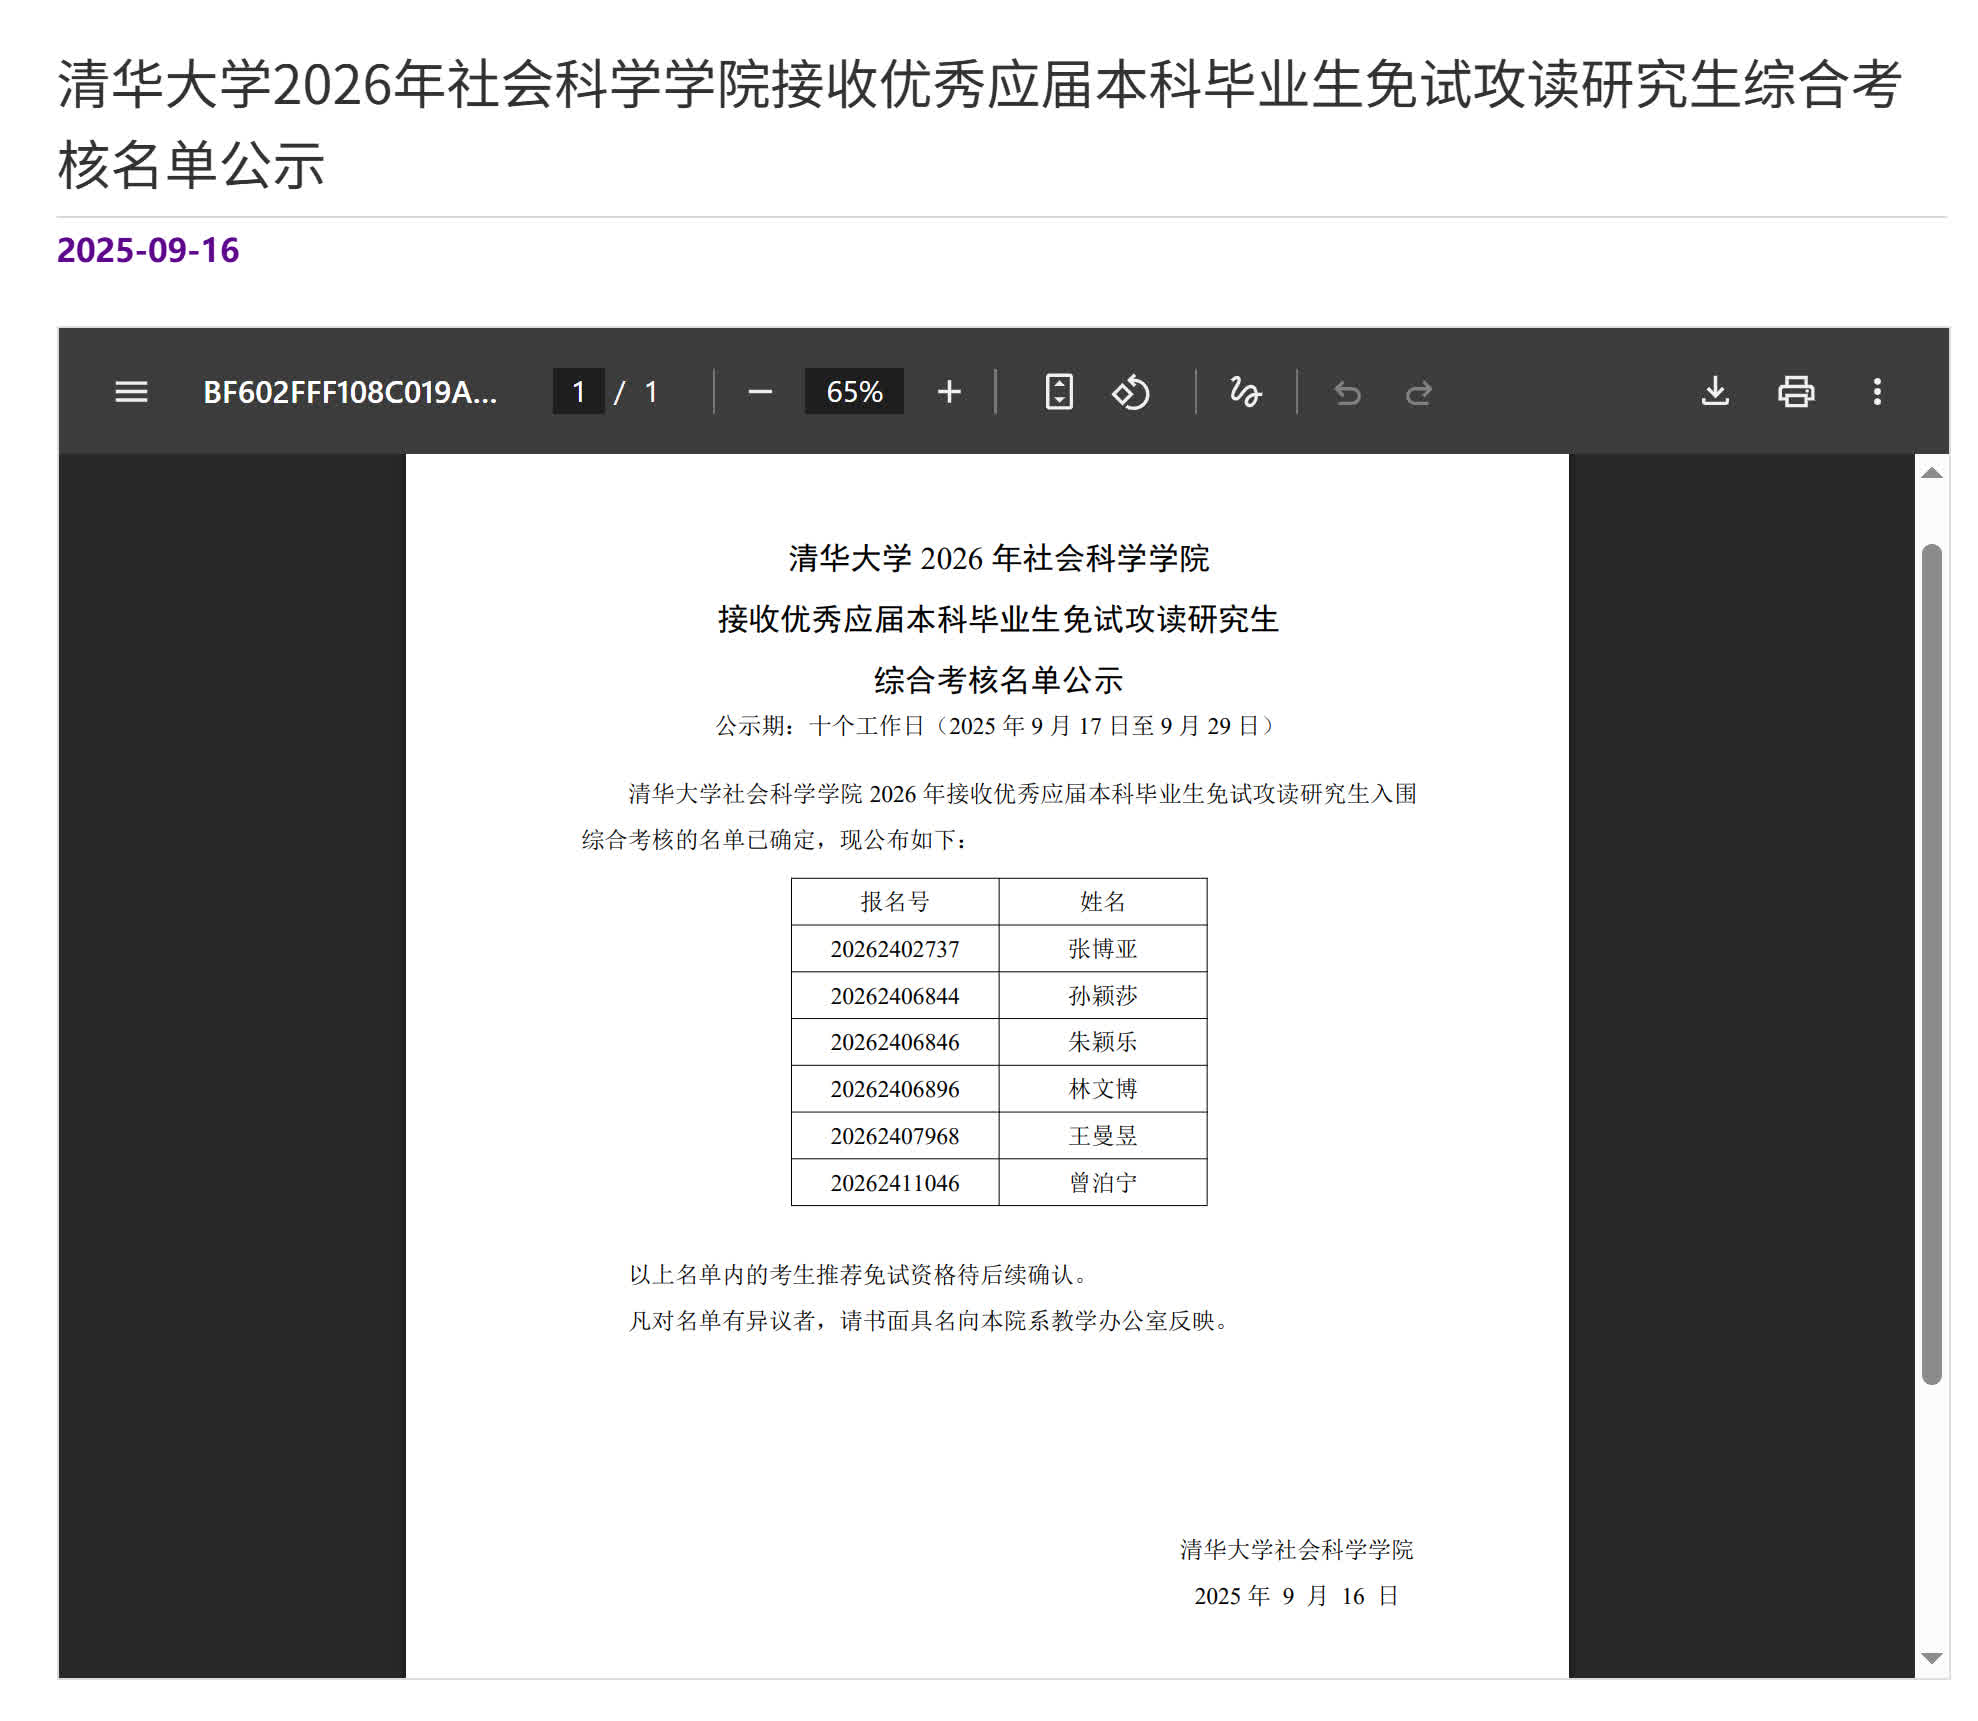Rotate the PDF counterclockwise
The image size is (1978, 1721).
(x=1131, y=392)
